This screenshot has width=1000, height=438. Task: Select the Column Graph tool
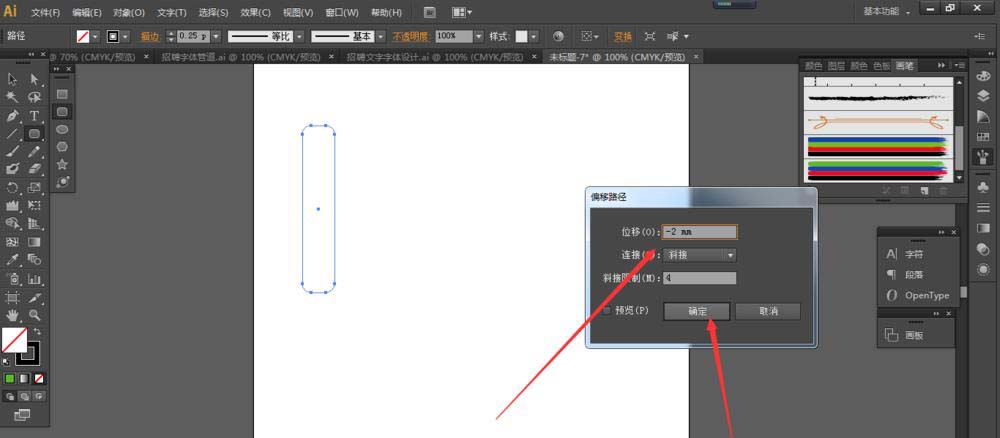[34, 279]
